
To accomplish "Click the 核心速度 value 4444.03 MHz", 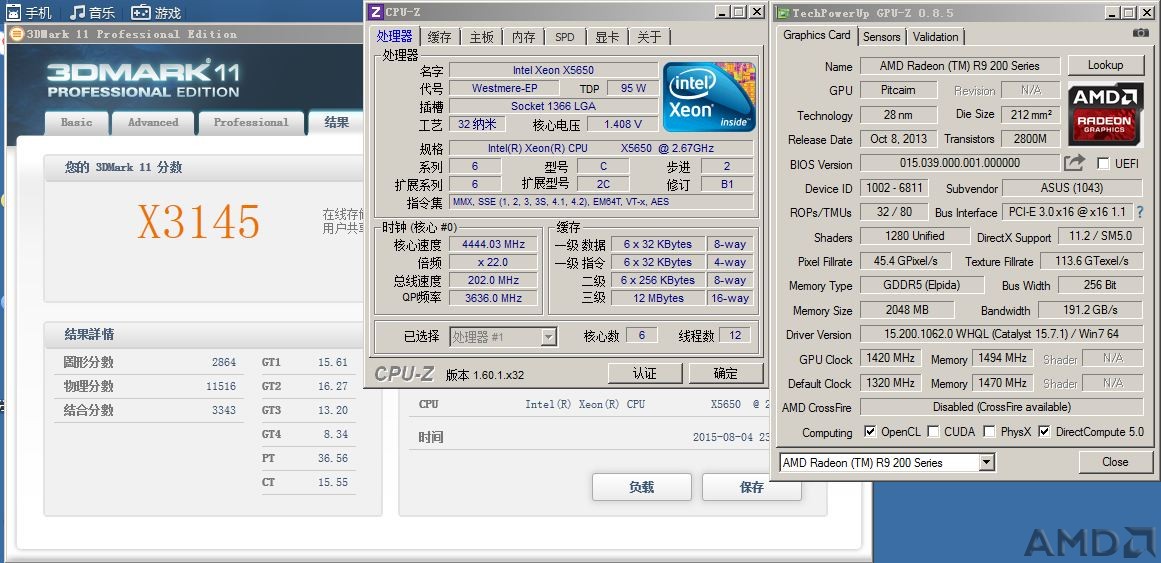I will (492, 244).
